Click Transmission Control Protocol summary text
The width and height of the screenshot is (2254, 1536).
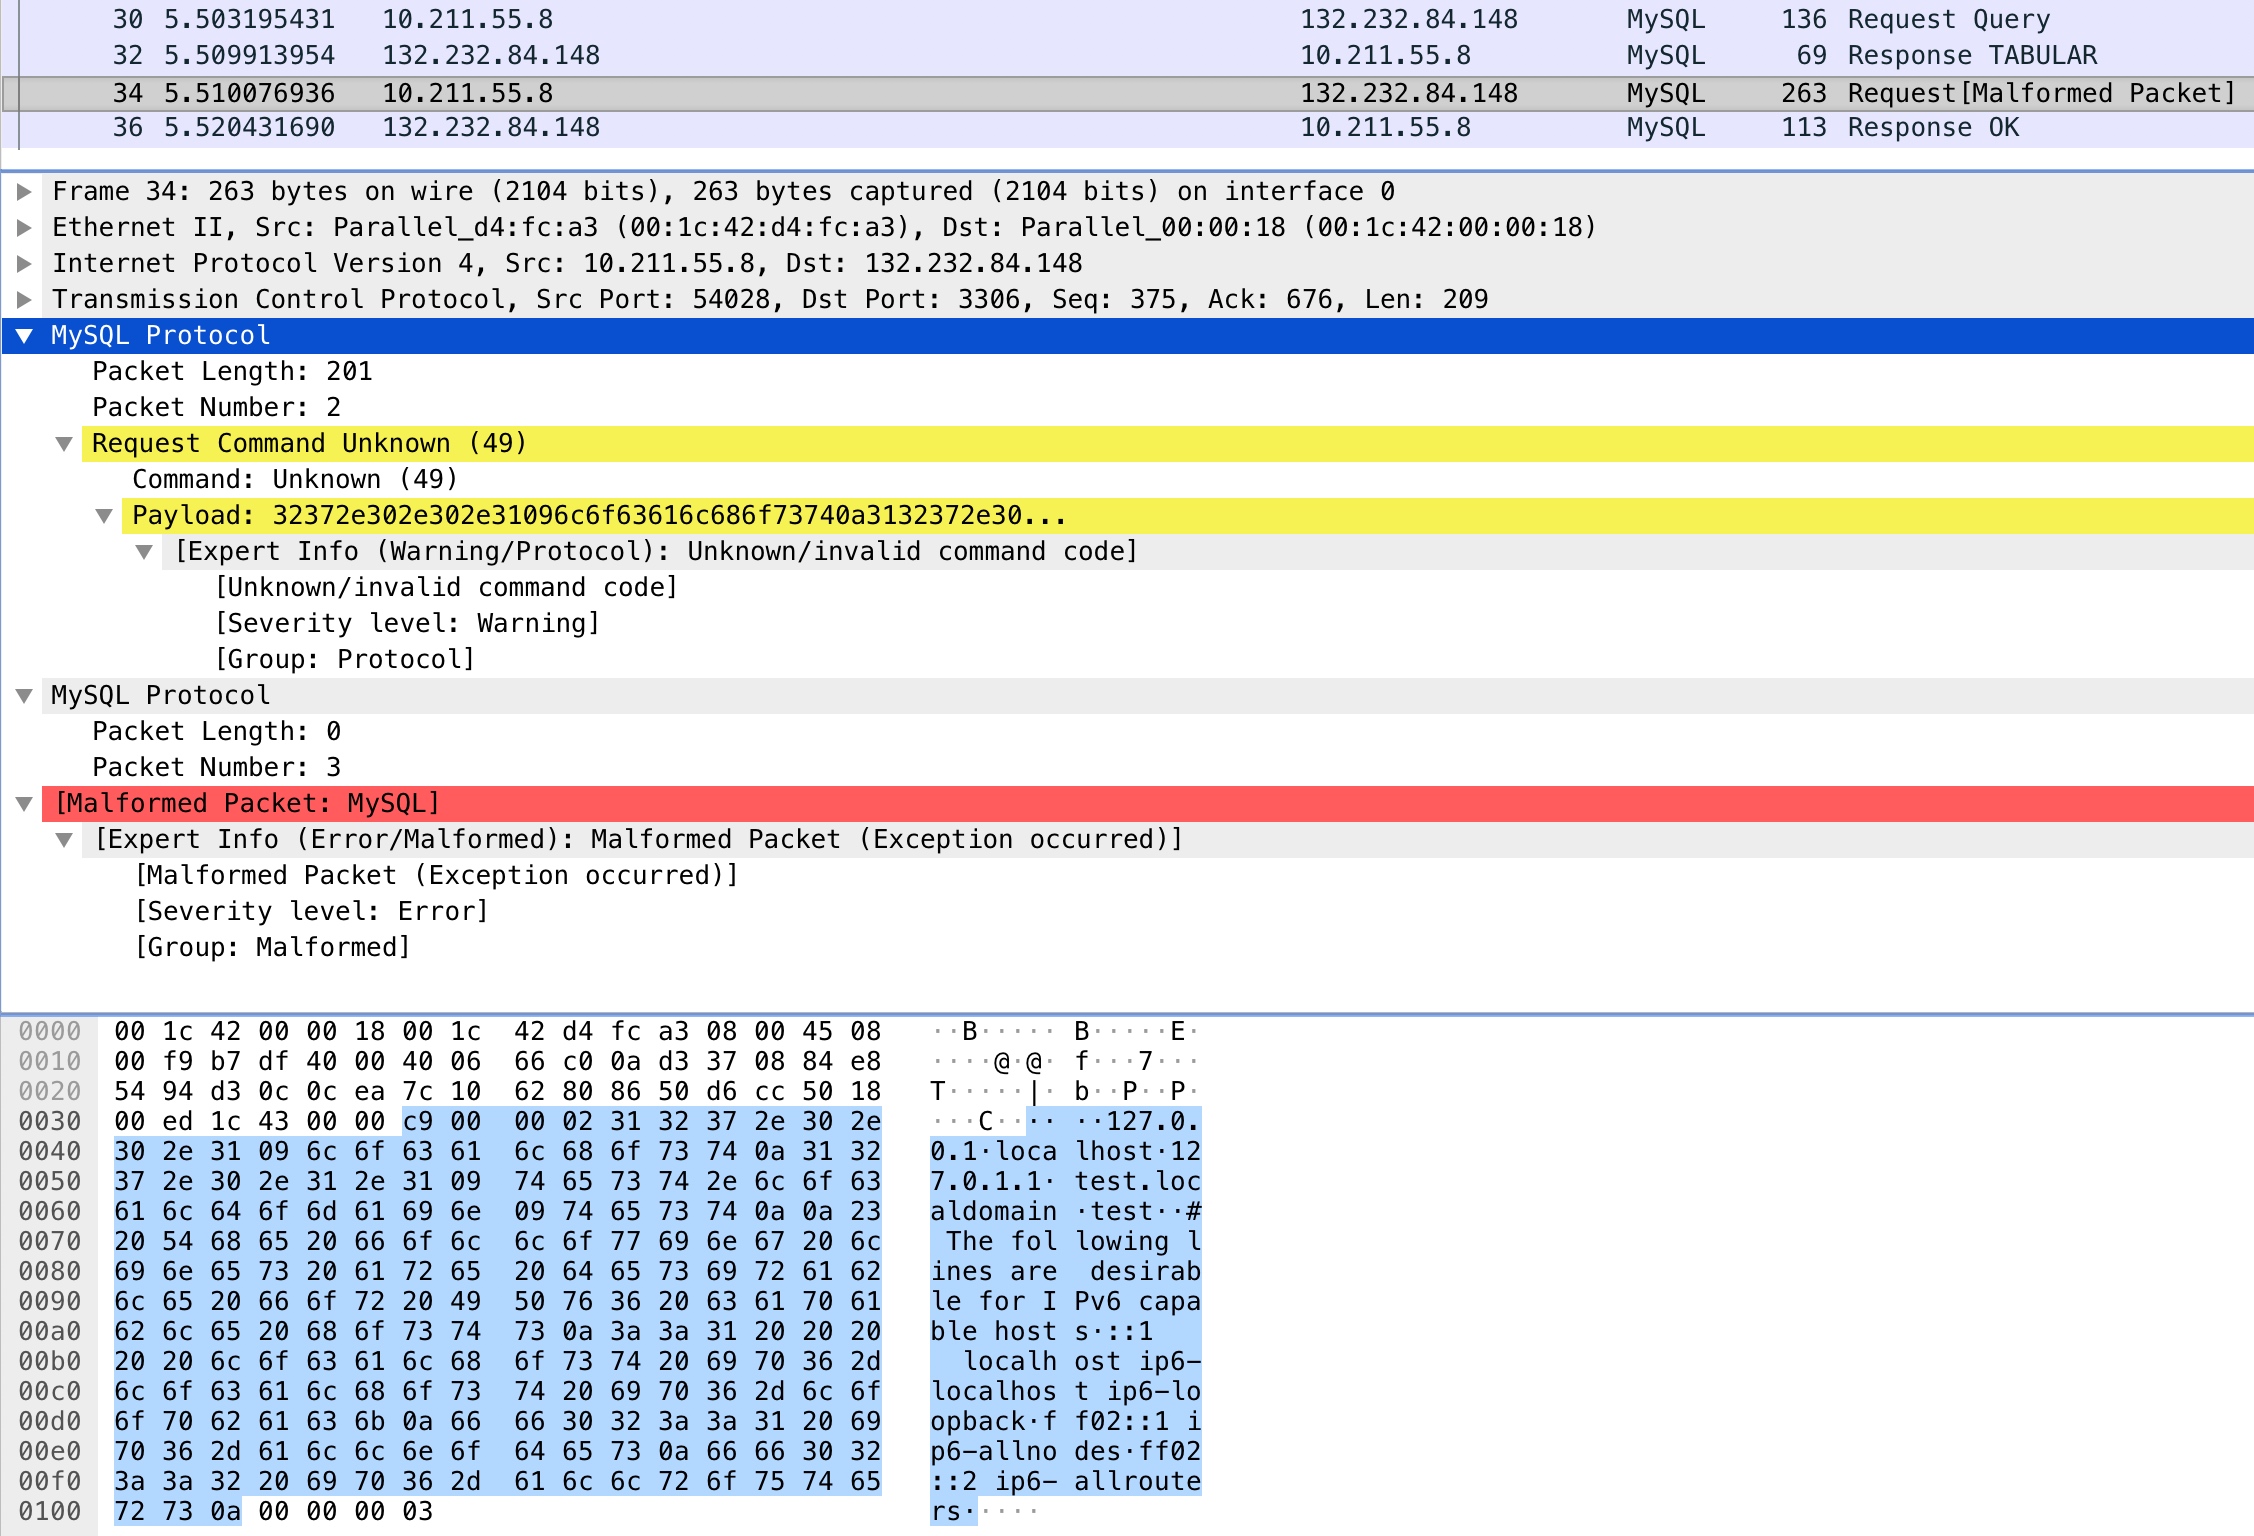[x=770, y=299]
